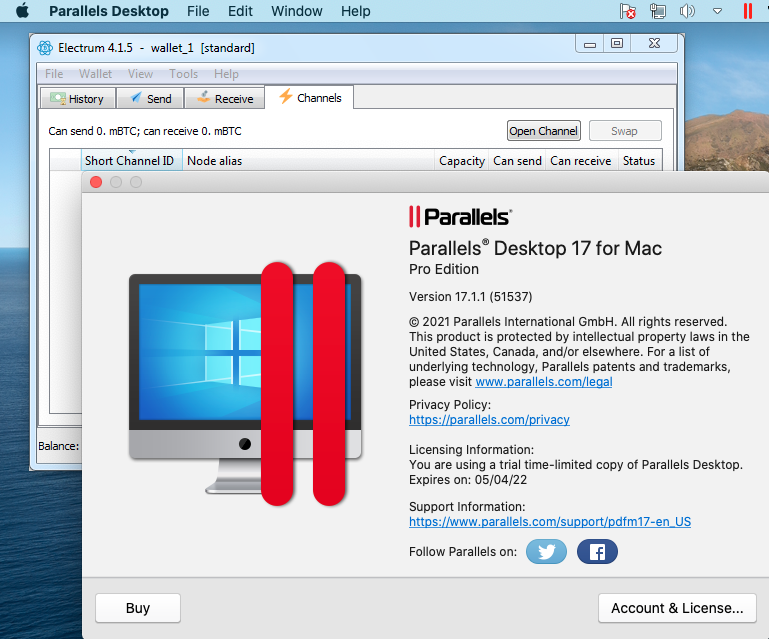Viewport: 769px width, 639px height.
Task: Click the Buy button
Action: click(x=138, y=608)
